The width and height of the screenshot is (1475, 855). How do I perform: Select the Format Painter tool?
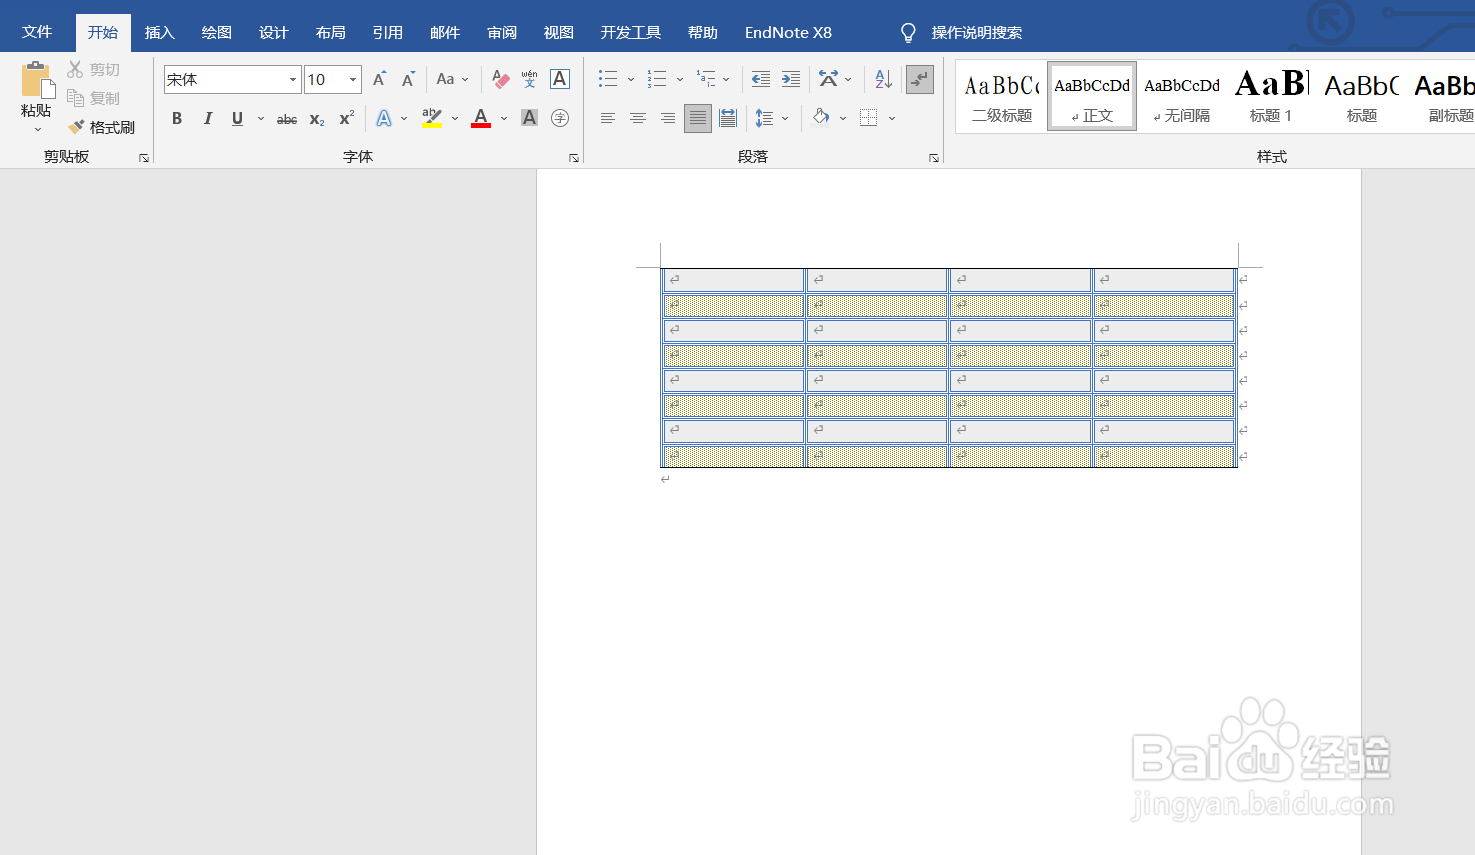click(103, 126)
